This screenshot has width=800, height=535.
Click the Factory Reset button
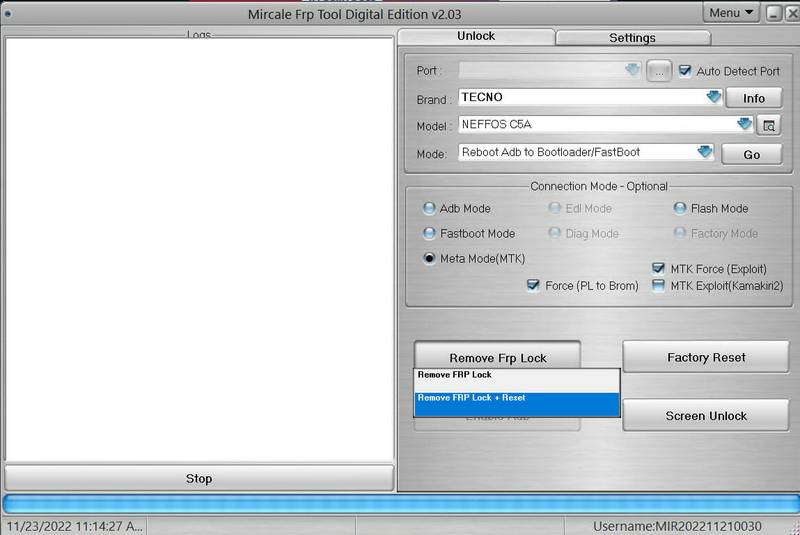pos(706,357)
